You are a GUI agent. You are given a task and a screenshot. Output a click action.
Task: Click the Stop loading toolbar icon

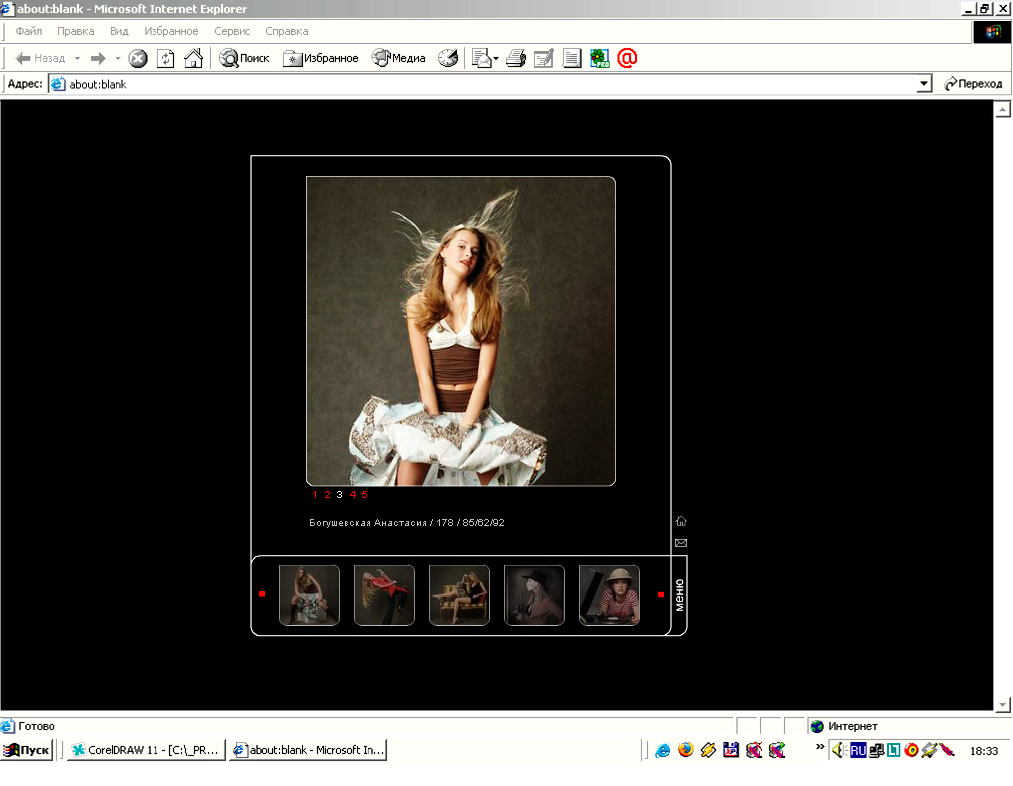pos(138,59)
